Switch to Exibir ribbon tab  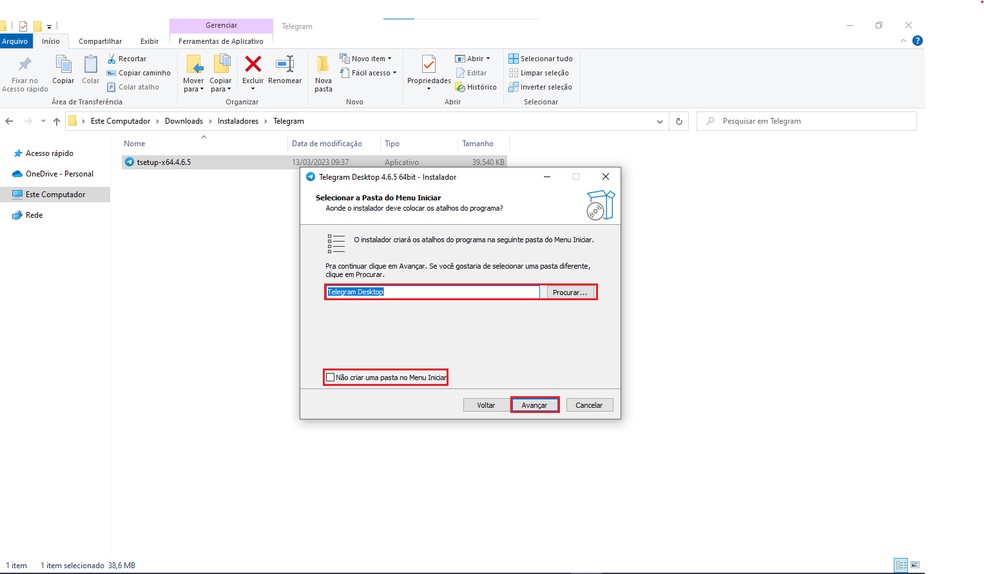pyautogui.click(x=149, y=41)
